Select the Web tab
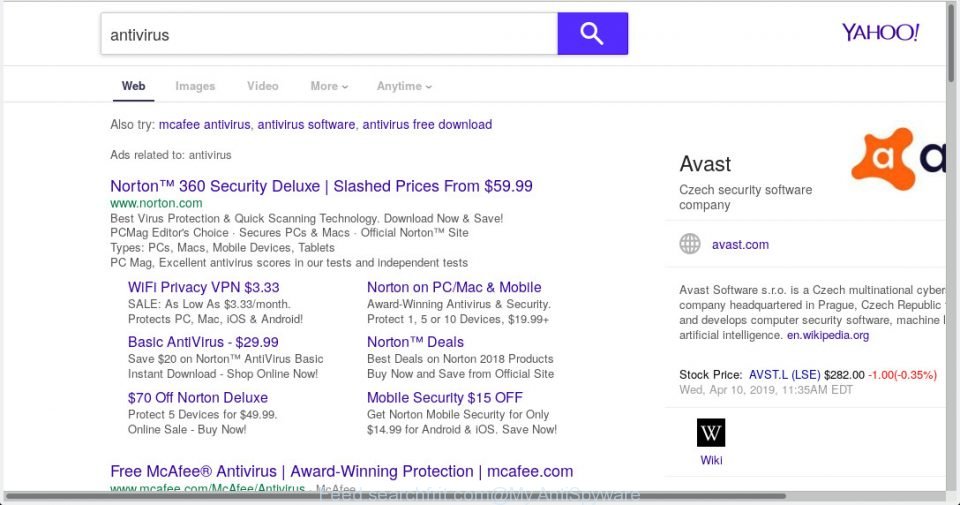Image resolution: width=960 pixels, height=505 pixels. click(x=133, y=86)
